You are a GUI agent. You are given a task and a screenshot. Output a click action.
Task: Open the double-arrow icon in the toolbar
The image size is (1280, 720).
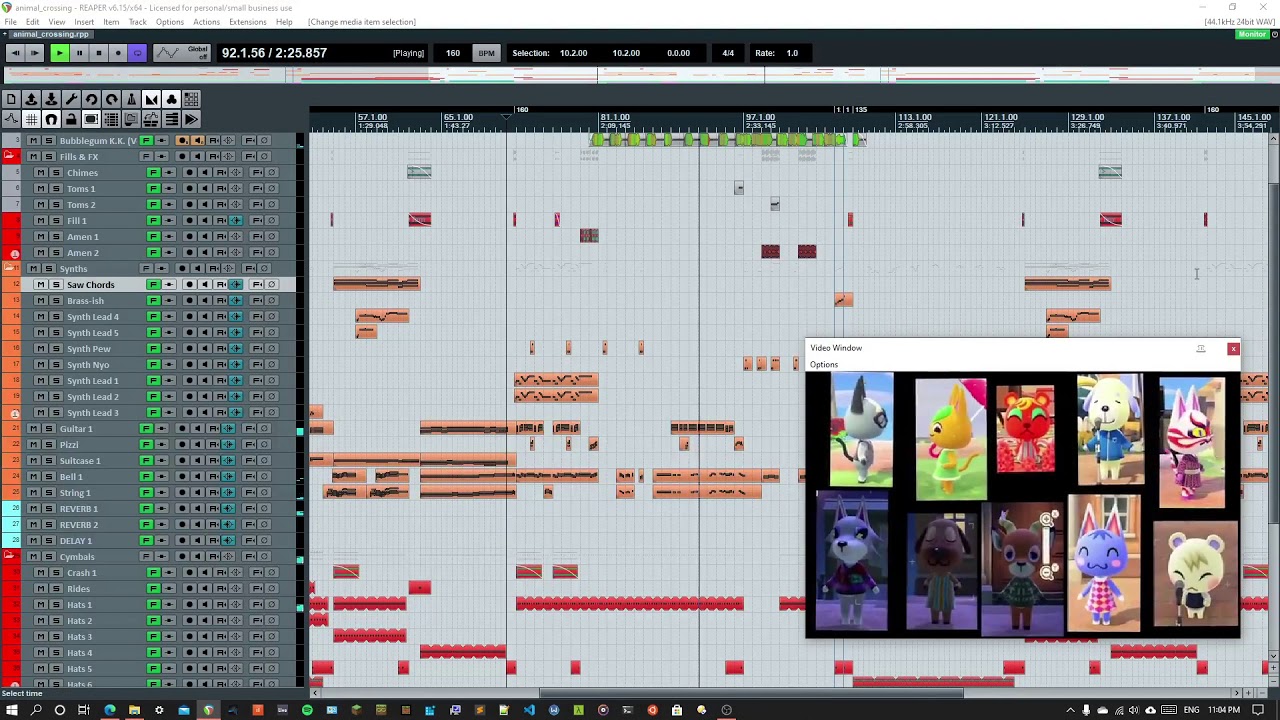pyautogui.click(x=191, y=119)
